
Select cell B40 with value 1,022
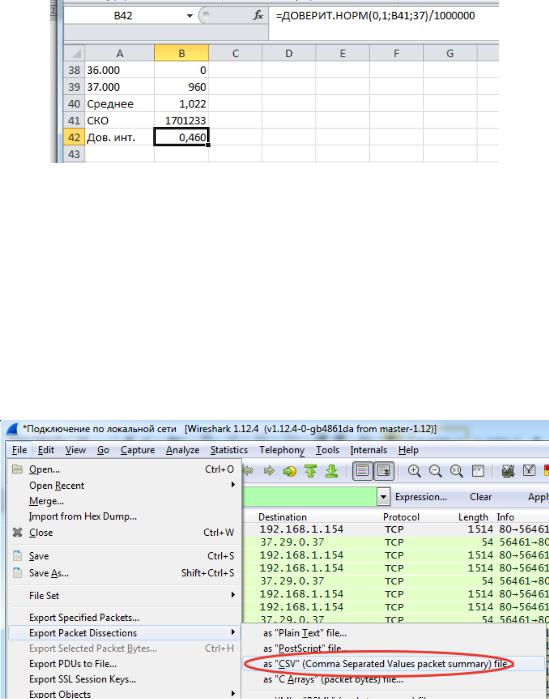pos(181,104)
